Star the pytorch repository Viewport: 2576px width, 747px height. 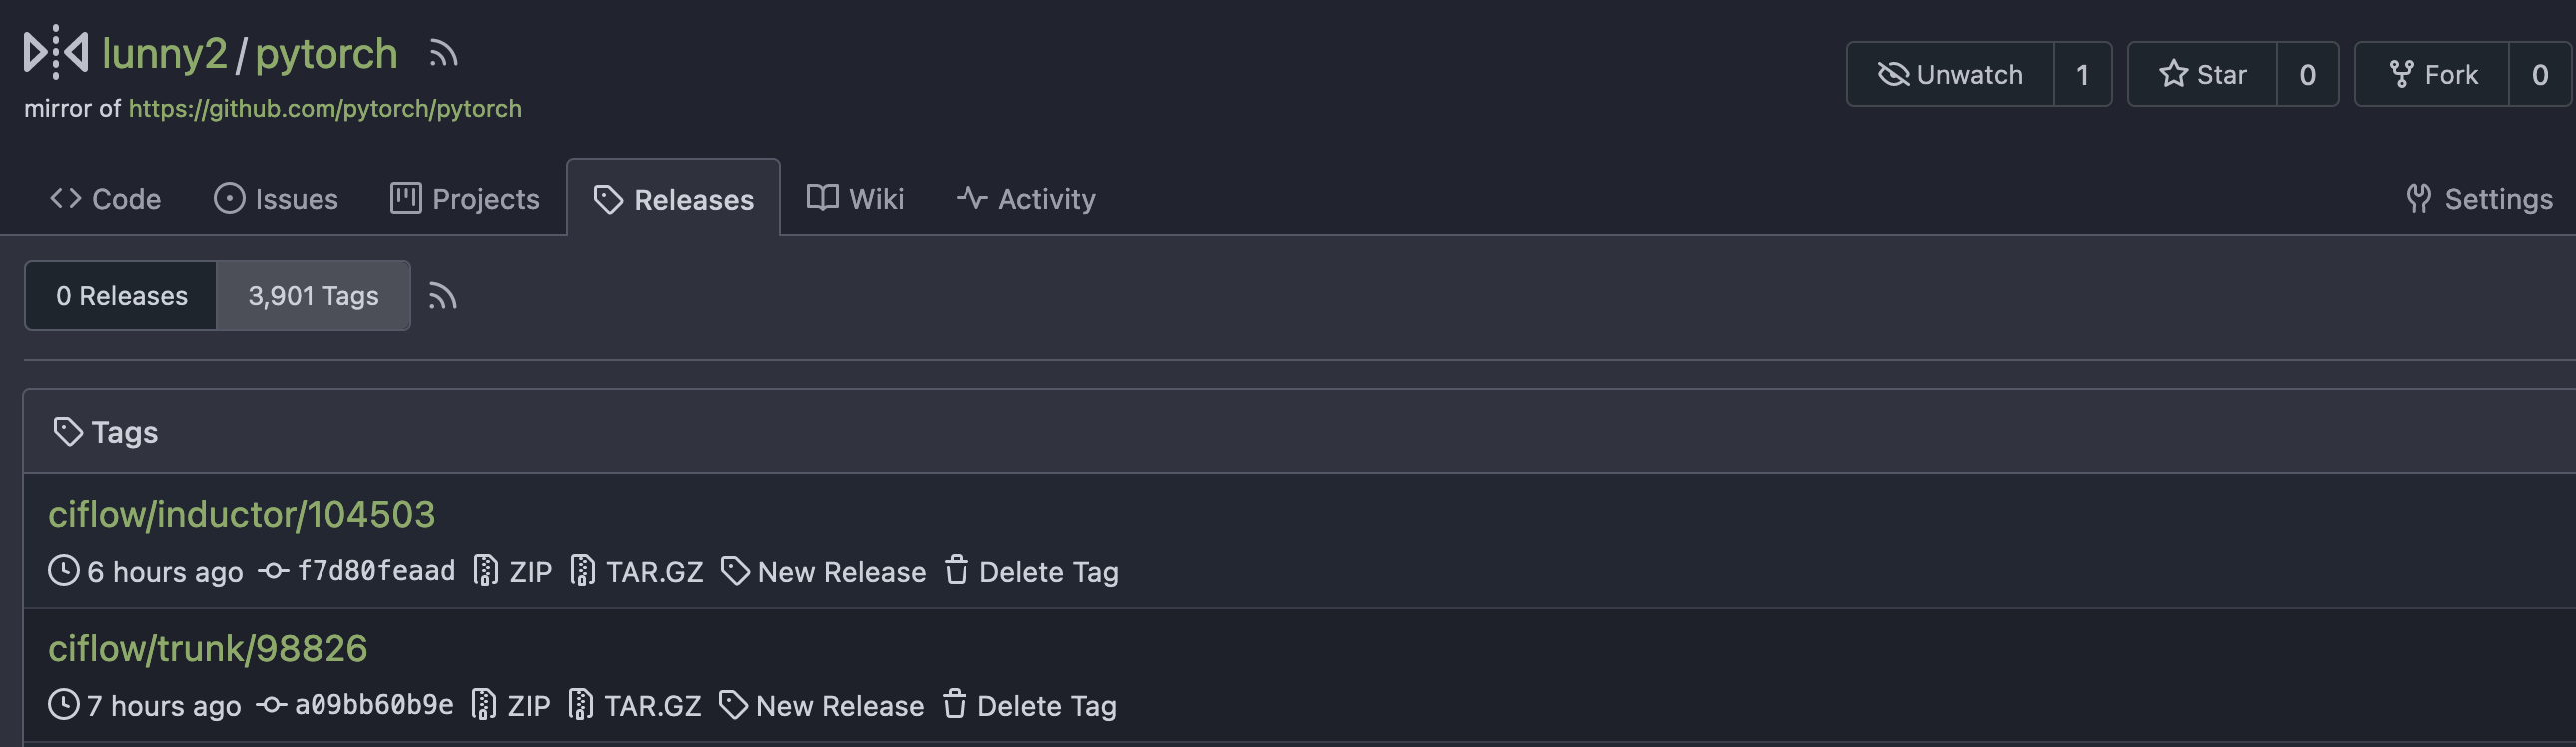click(2202, 74)
